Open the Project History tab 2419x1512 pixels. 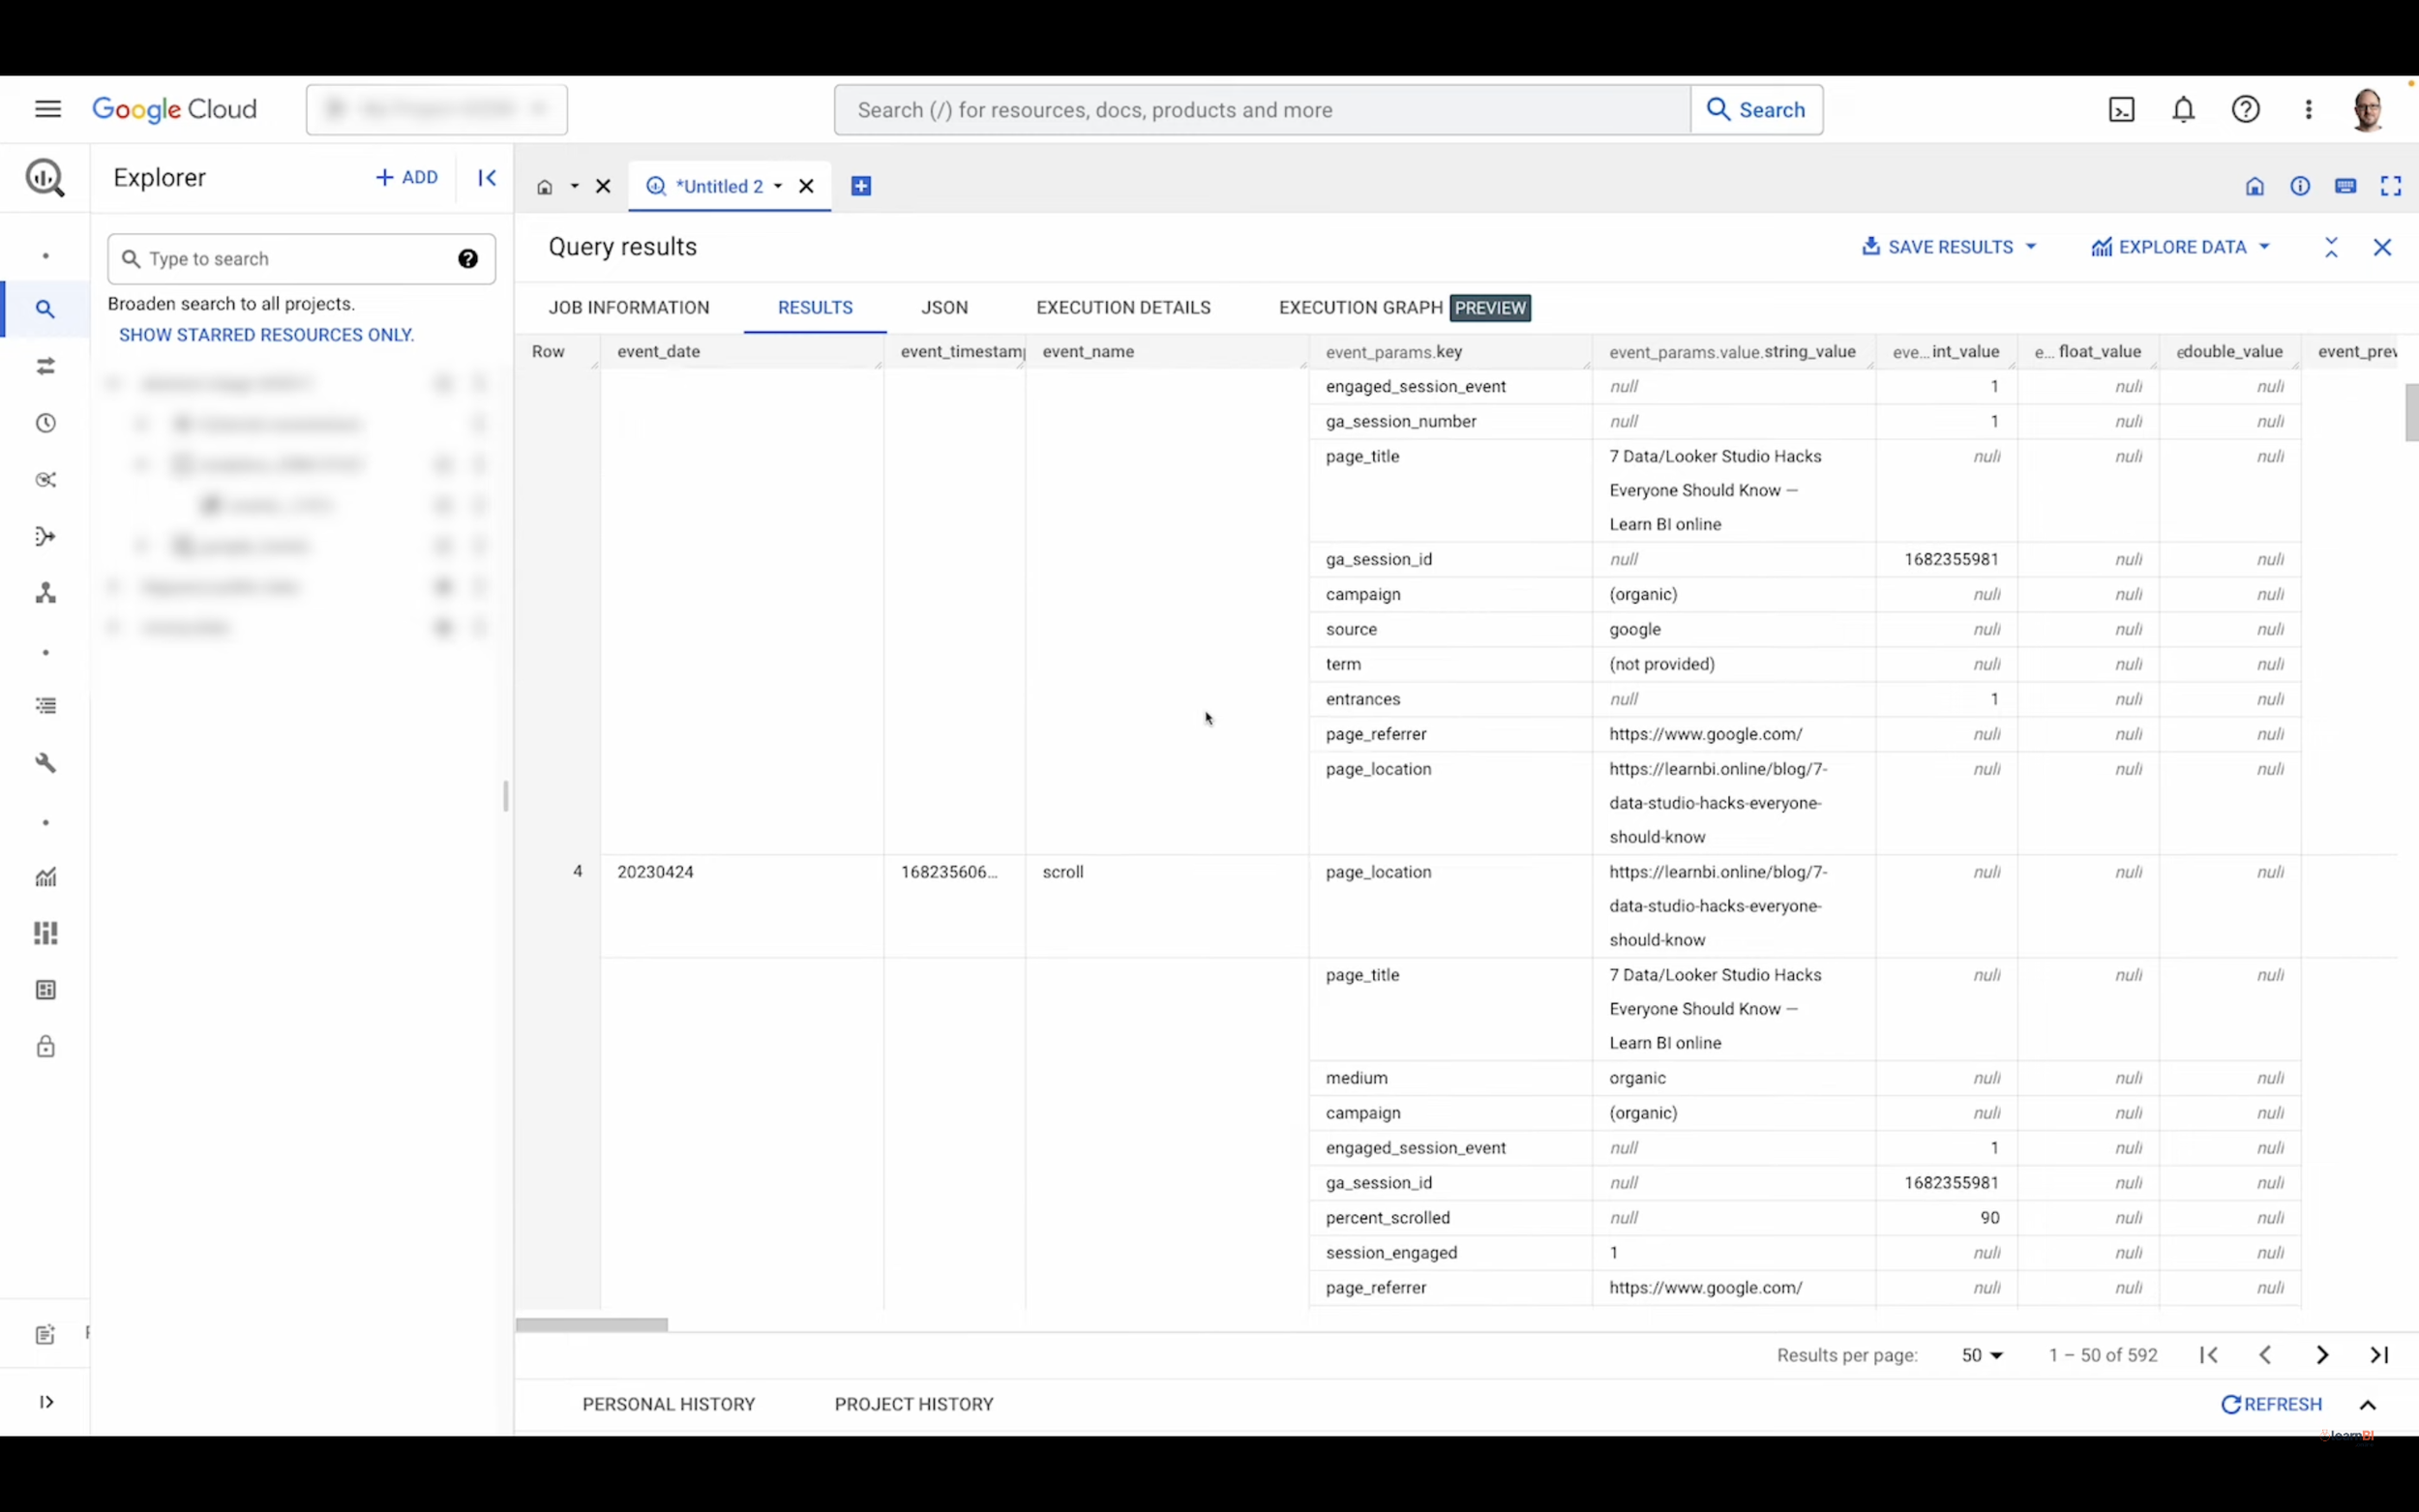[x=912, y=1403]
